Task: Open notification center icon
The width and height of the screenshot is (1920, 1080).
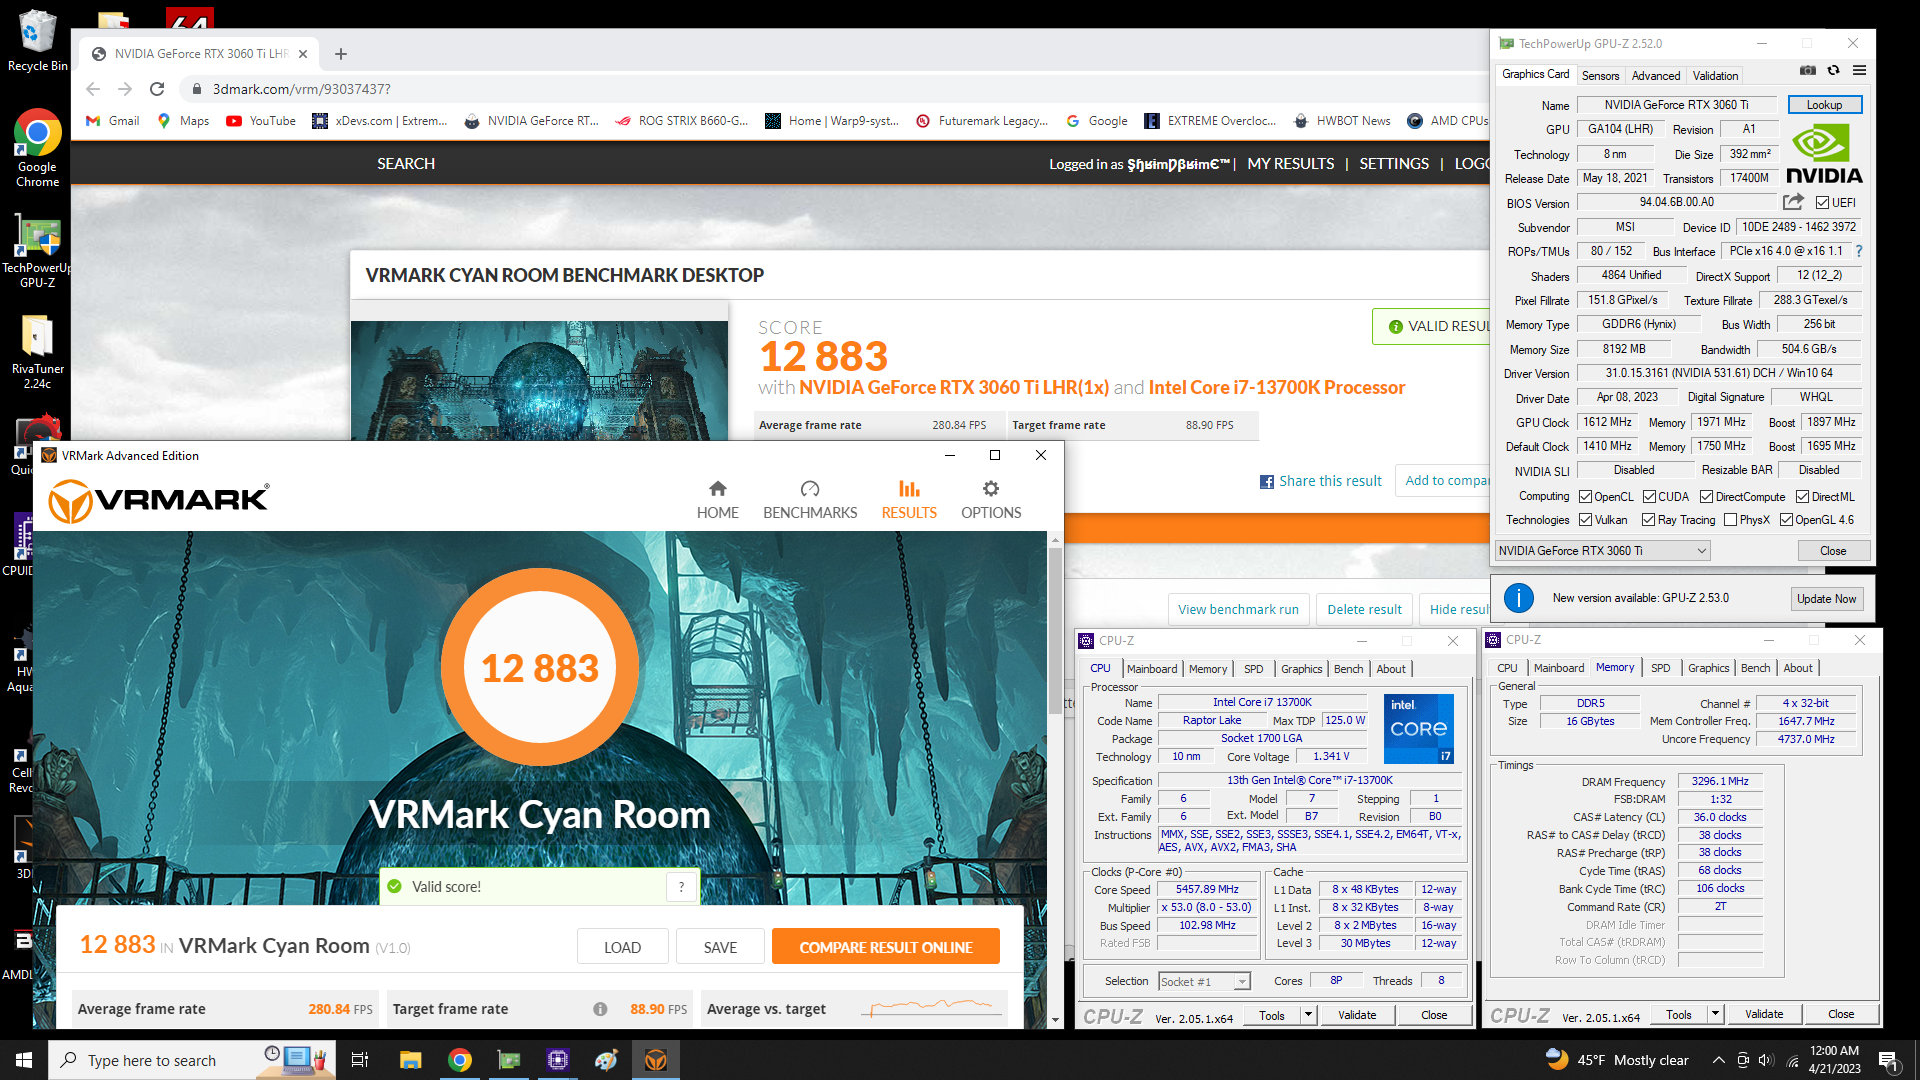Action: point(1888,1060)
